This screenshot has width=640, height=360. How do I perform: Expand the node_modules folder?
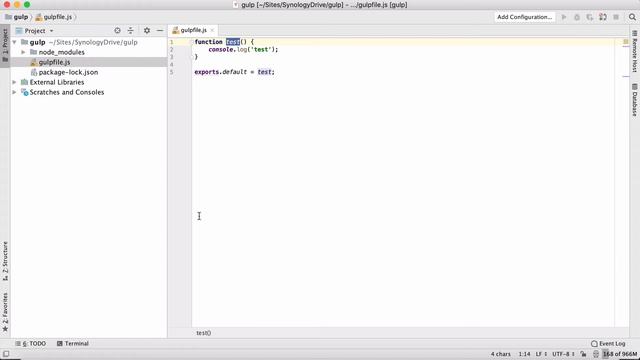coord(23,52)
